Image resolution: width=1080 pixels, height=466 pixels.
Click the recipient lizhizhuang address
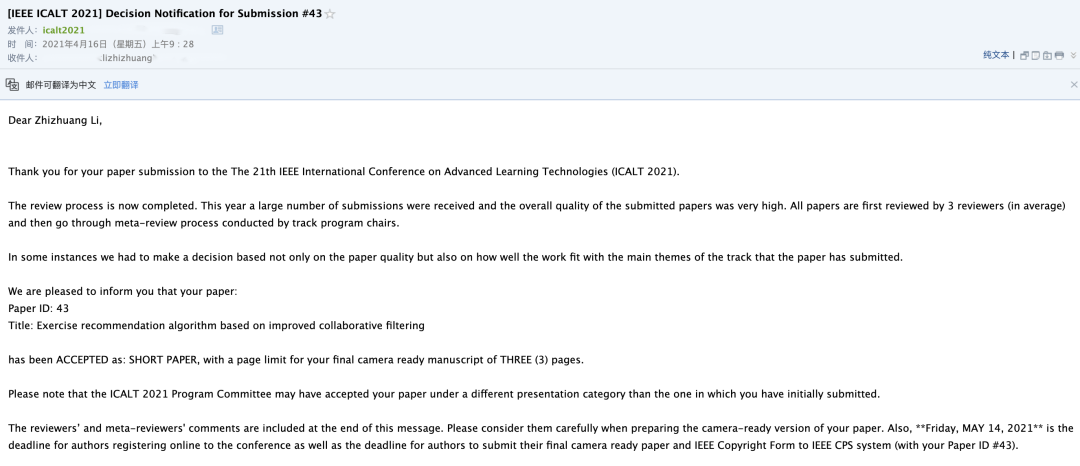pyautogui.click(x=126, y=59)
